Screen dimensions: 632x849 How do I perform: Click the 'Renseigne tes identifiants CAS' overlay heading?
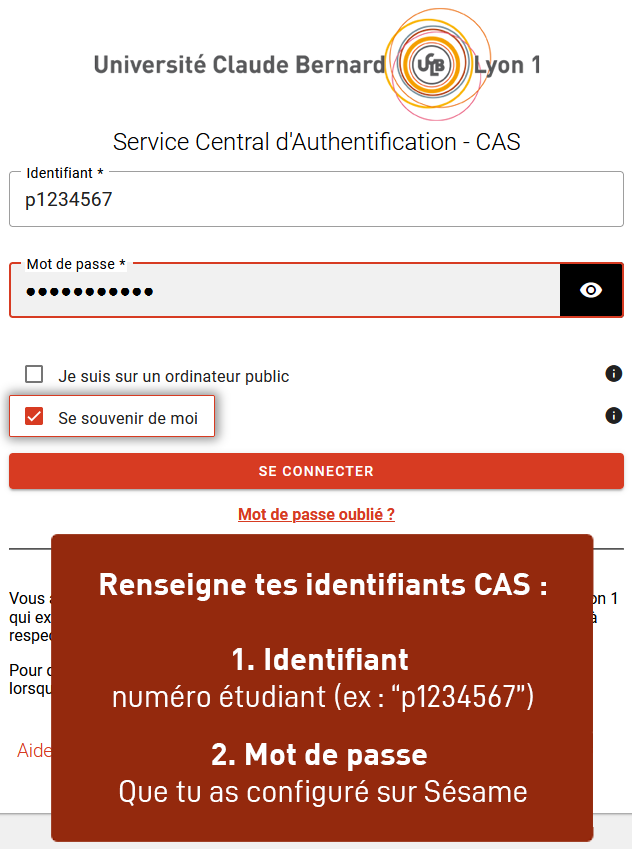[x=323, y=585]
